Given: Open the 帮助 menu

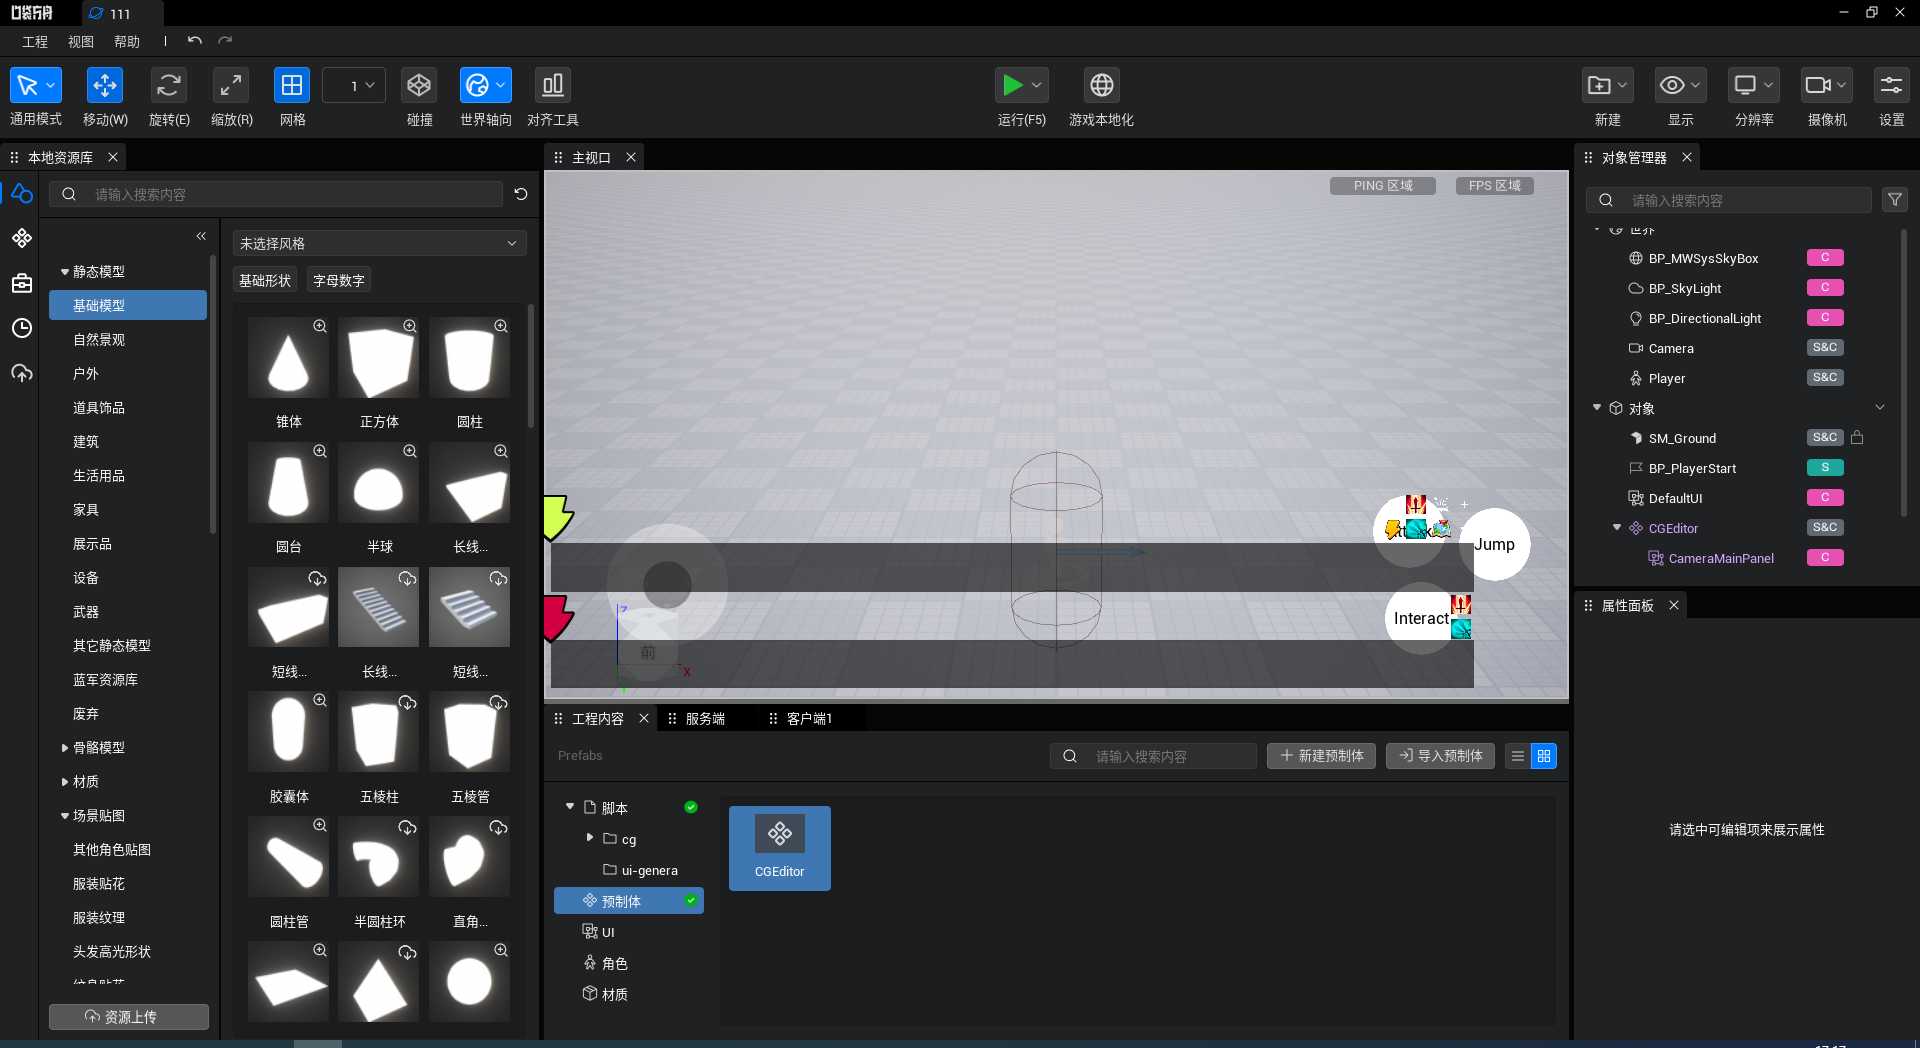Looking at the screenshot, I should click(x=127, y=41).
